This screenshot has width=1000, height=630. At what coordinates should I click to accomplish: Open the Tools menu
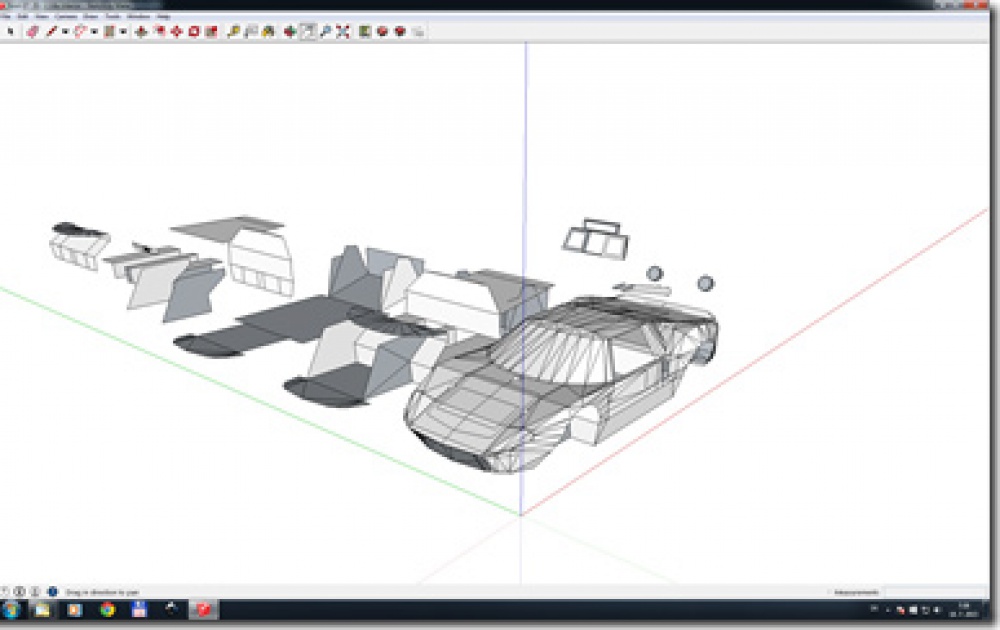pyautogui.click(x=112, y=16)
